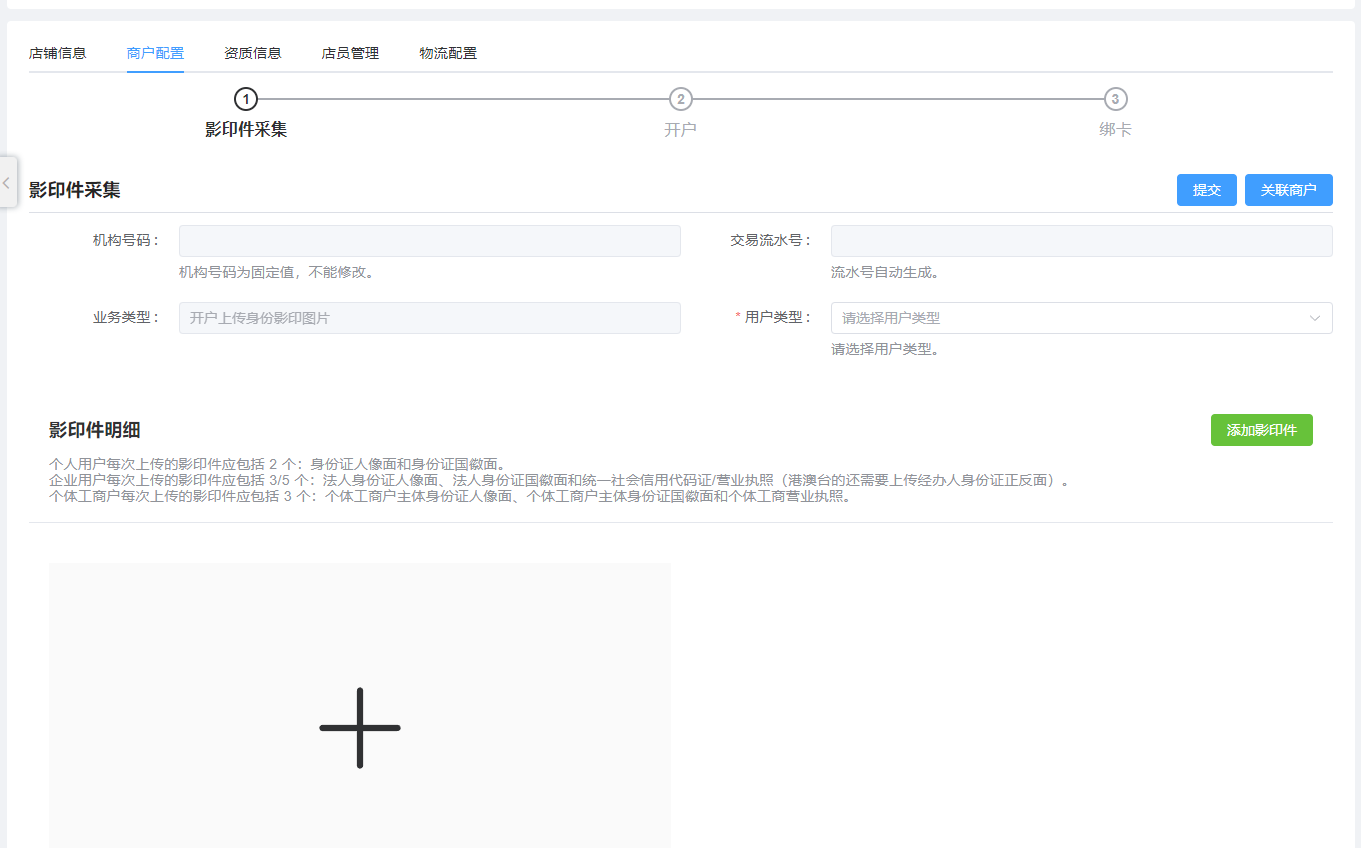Screen dimensions: 1361x848
Task: Click the 交易流水号 input field
Action: point(1081,241)
